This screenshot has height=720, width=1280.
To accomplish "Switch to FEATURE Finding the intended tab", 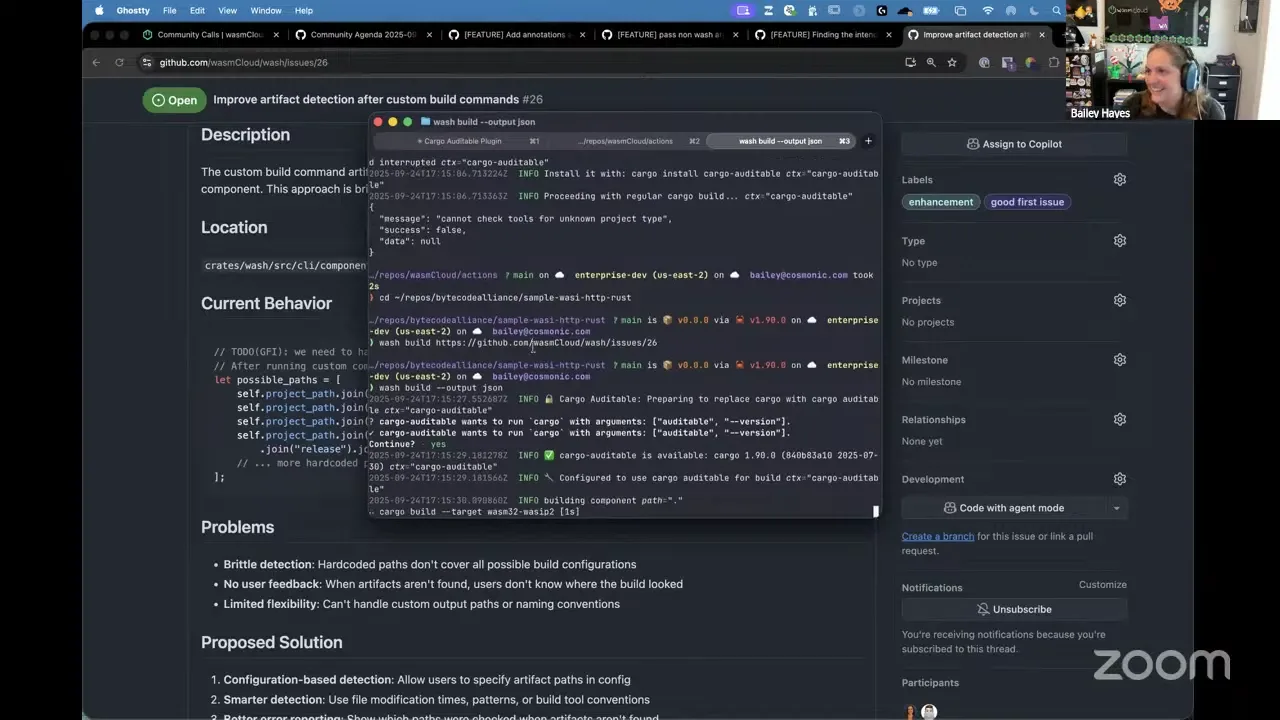I will [822, 35].
